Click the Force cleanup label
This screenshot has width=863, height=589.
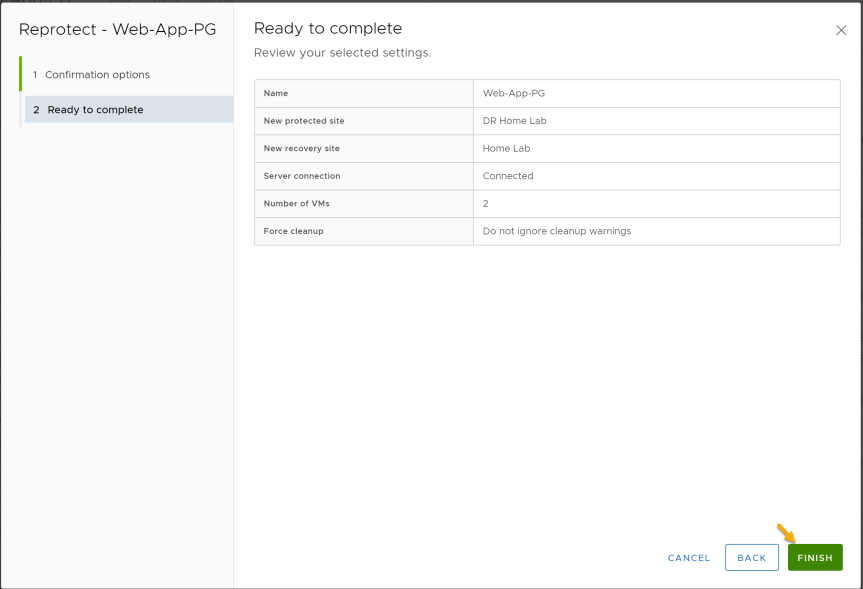(x=293, y=231)
